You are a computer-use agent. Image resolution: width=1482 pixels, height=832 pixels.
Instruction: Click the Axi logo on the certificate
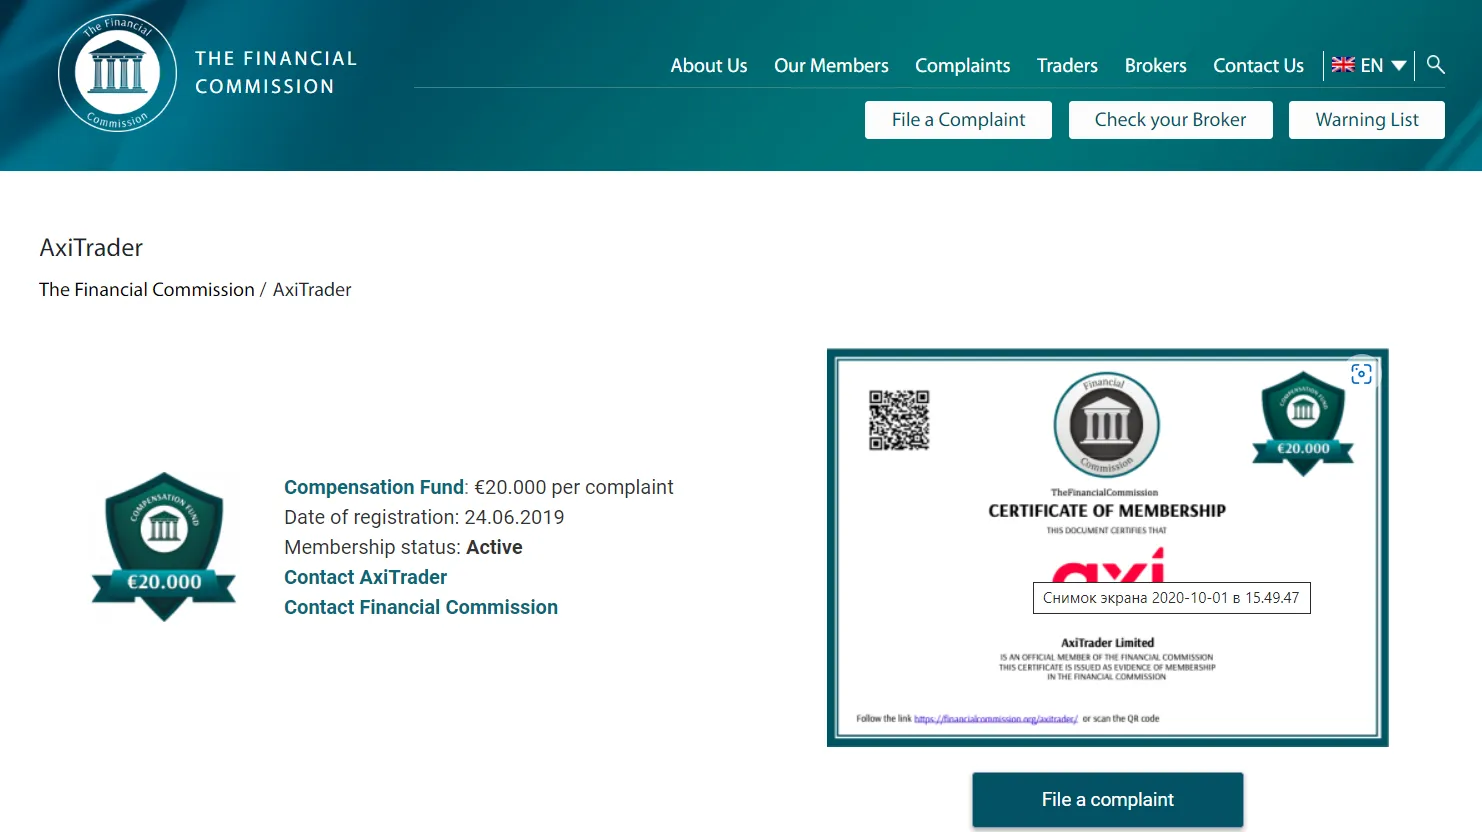tap(1108, 566)
